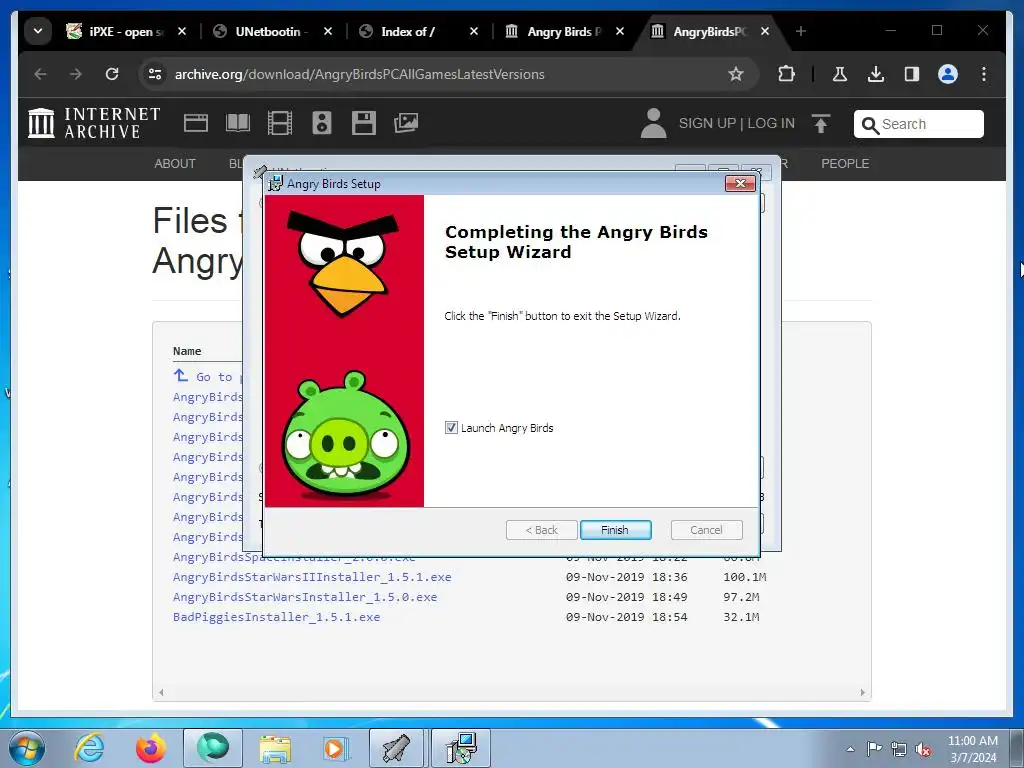Close the iPXE tab
This screenshot has width=1024, height=768.
(x=182, y=31)
